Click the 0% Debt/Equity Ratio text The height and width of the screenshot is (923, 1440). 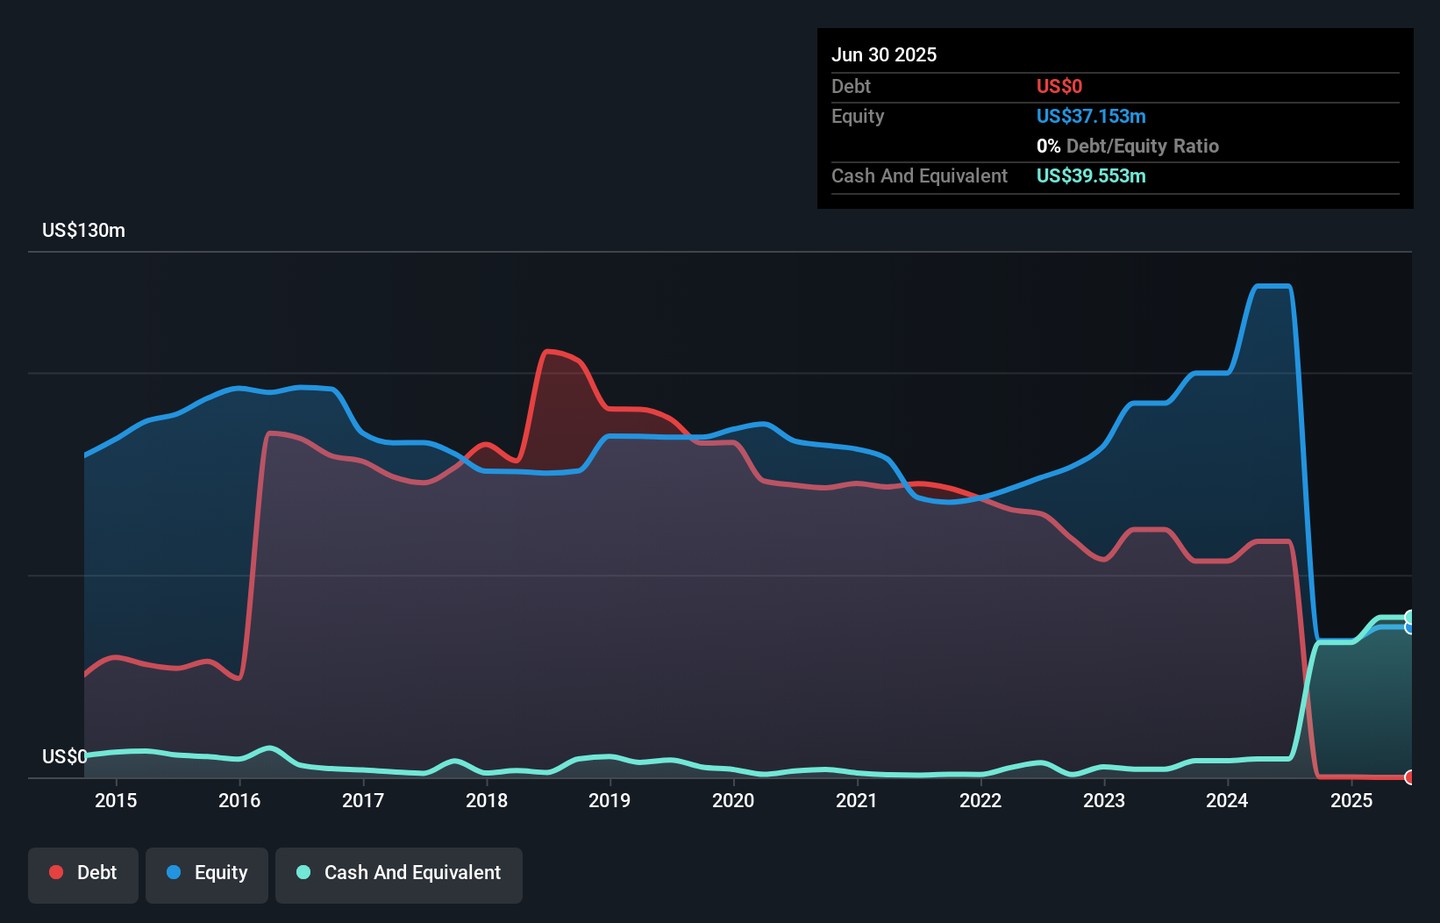coord(1127,146)
